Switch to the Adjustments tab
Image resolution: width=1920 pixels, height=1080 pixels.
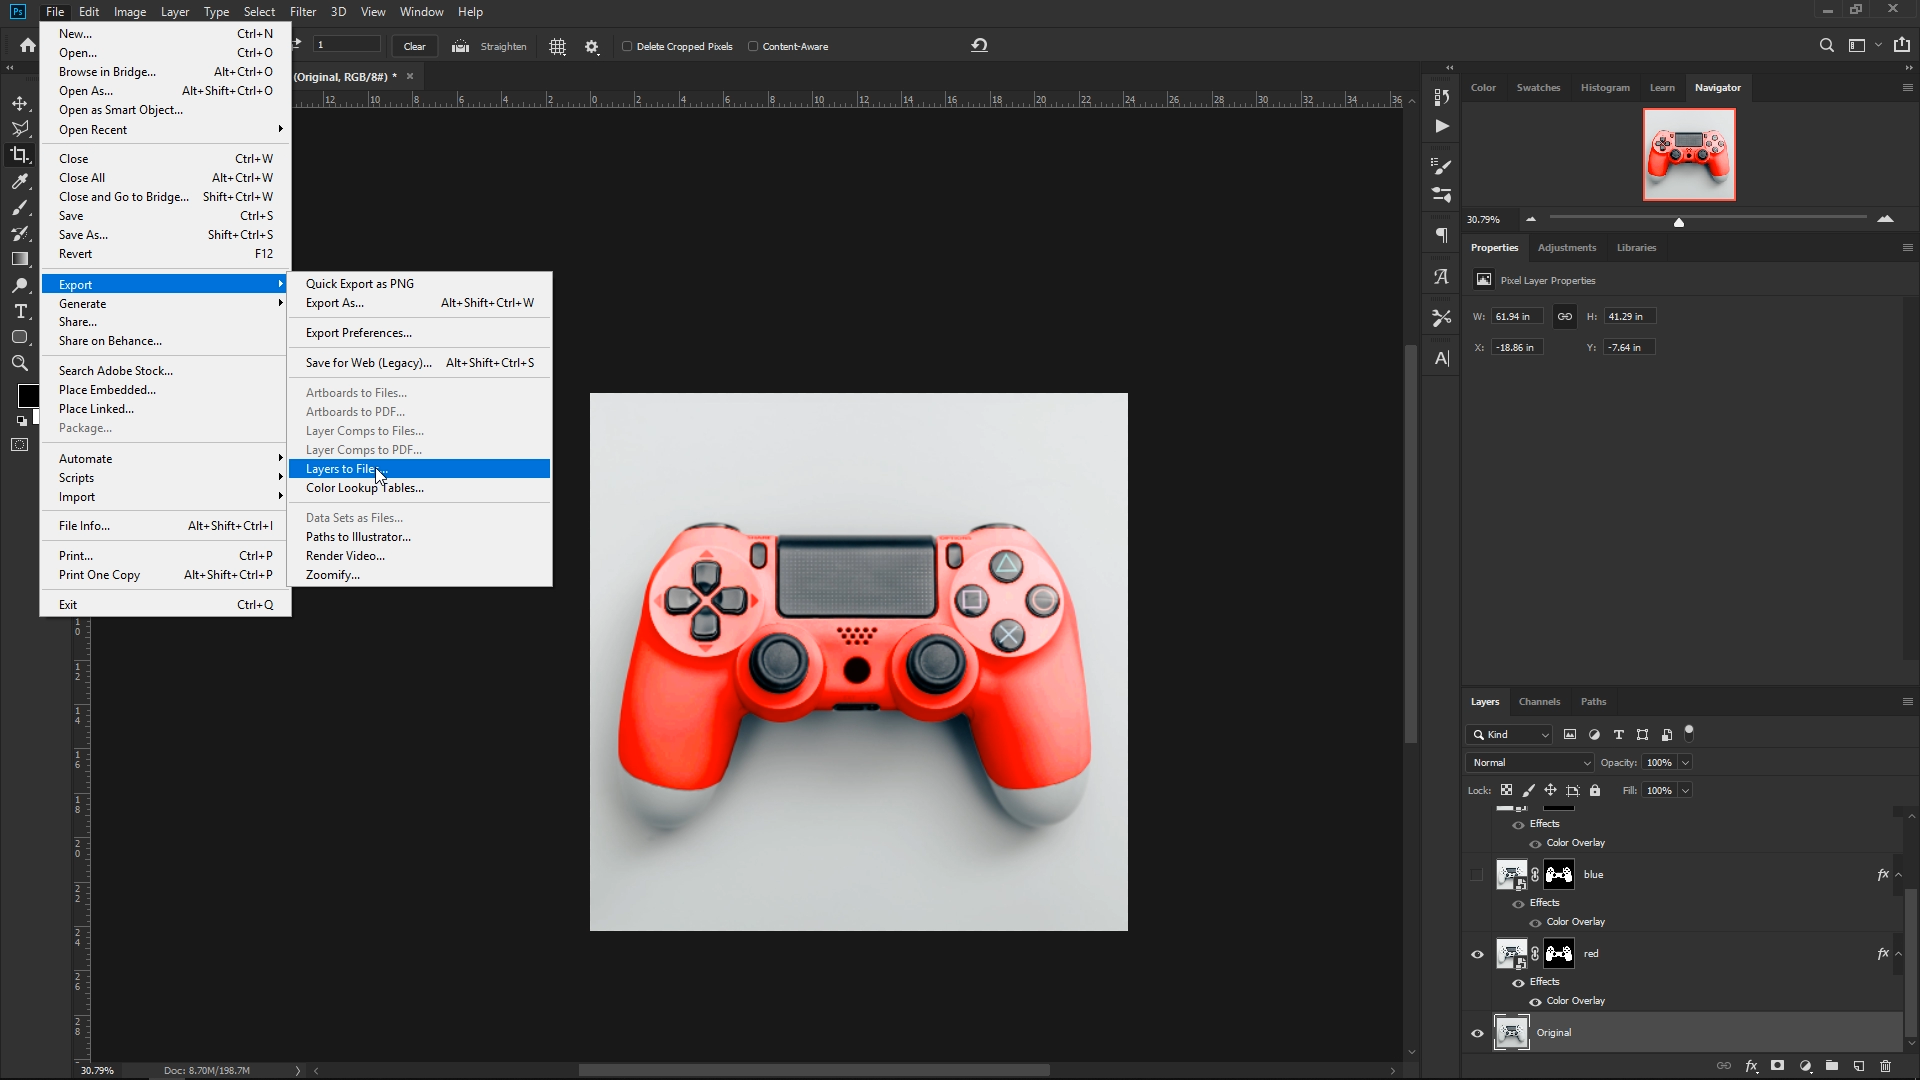pyautogui.click(x=1567, y=248)
